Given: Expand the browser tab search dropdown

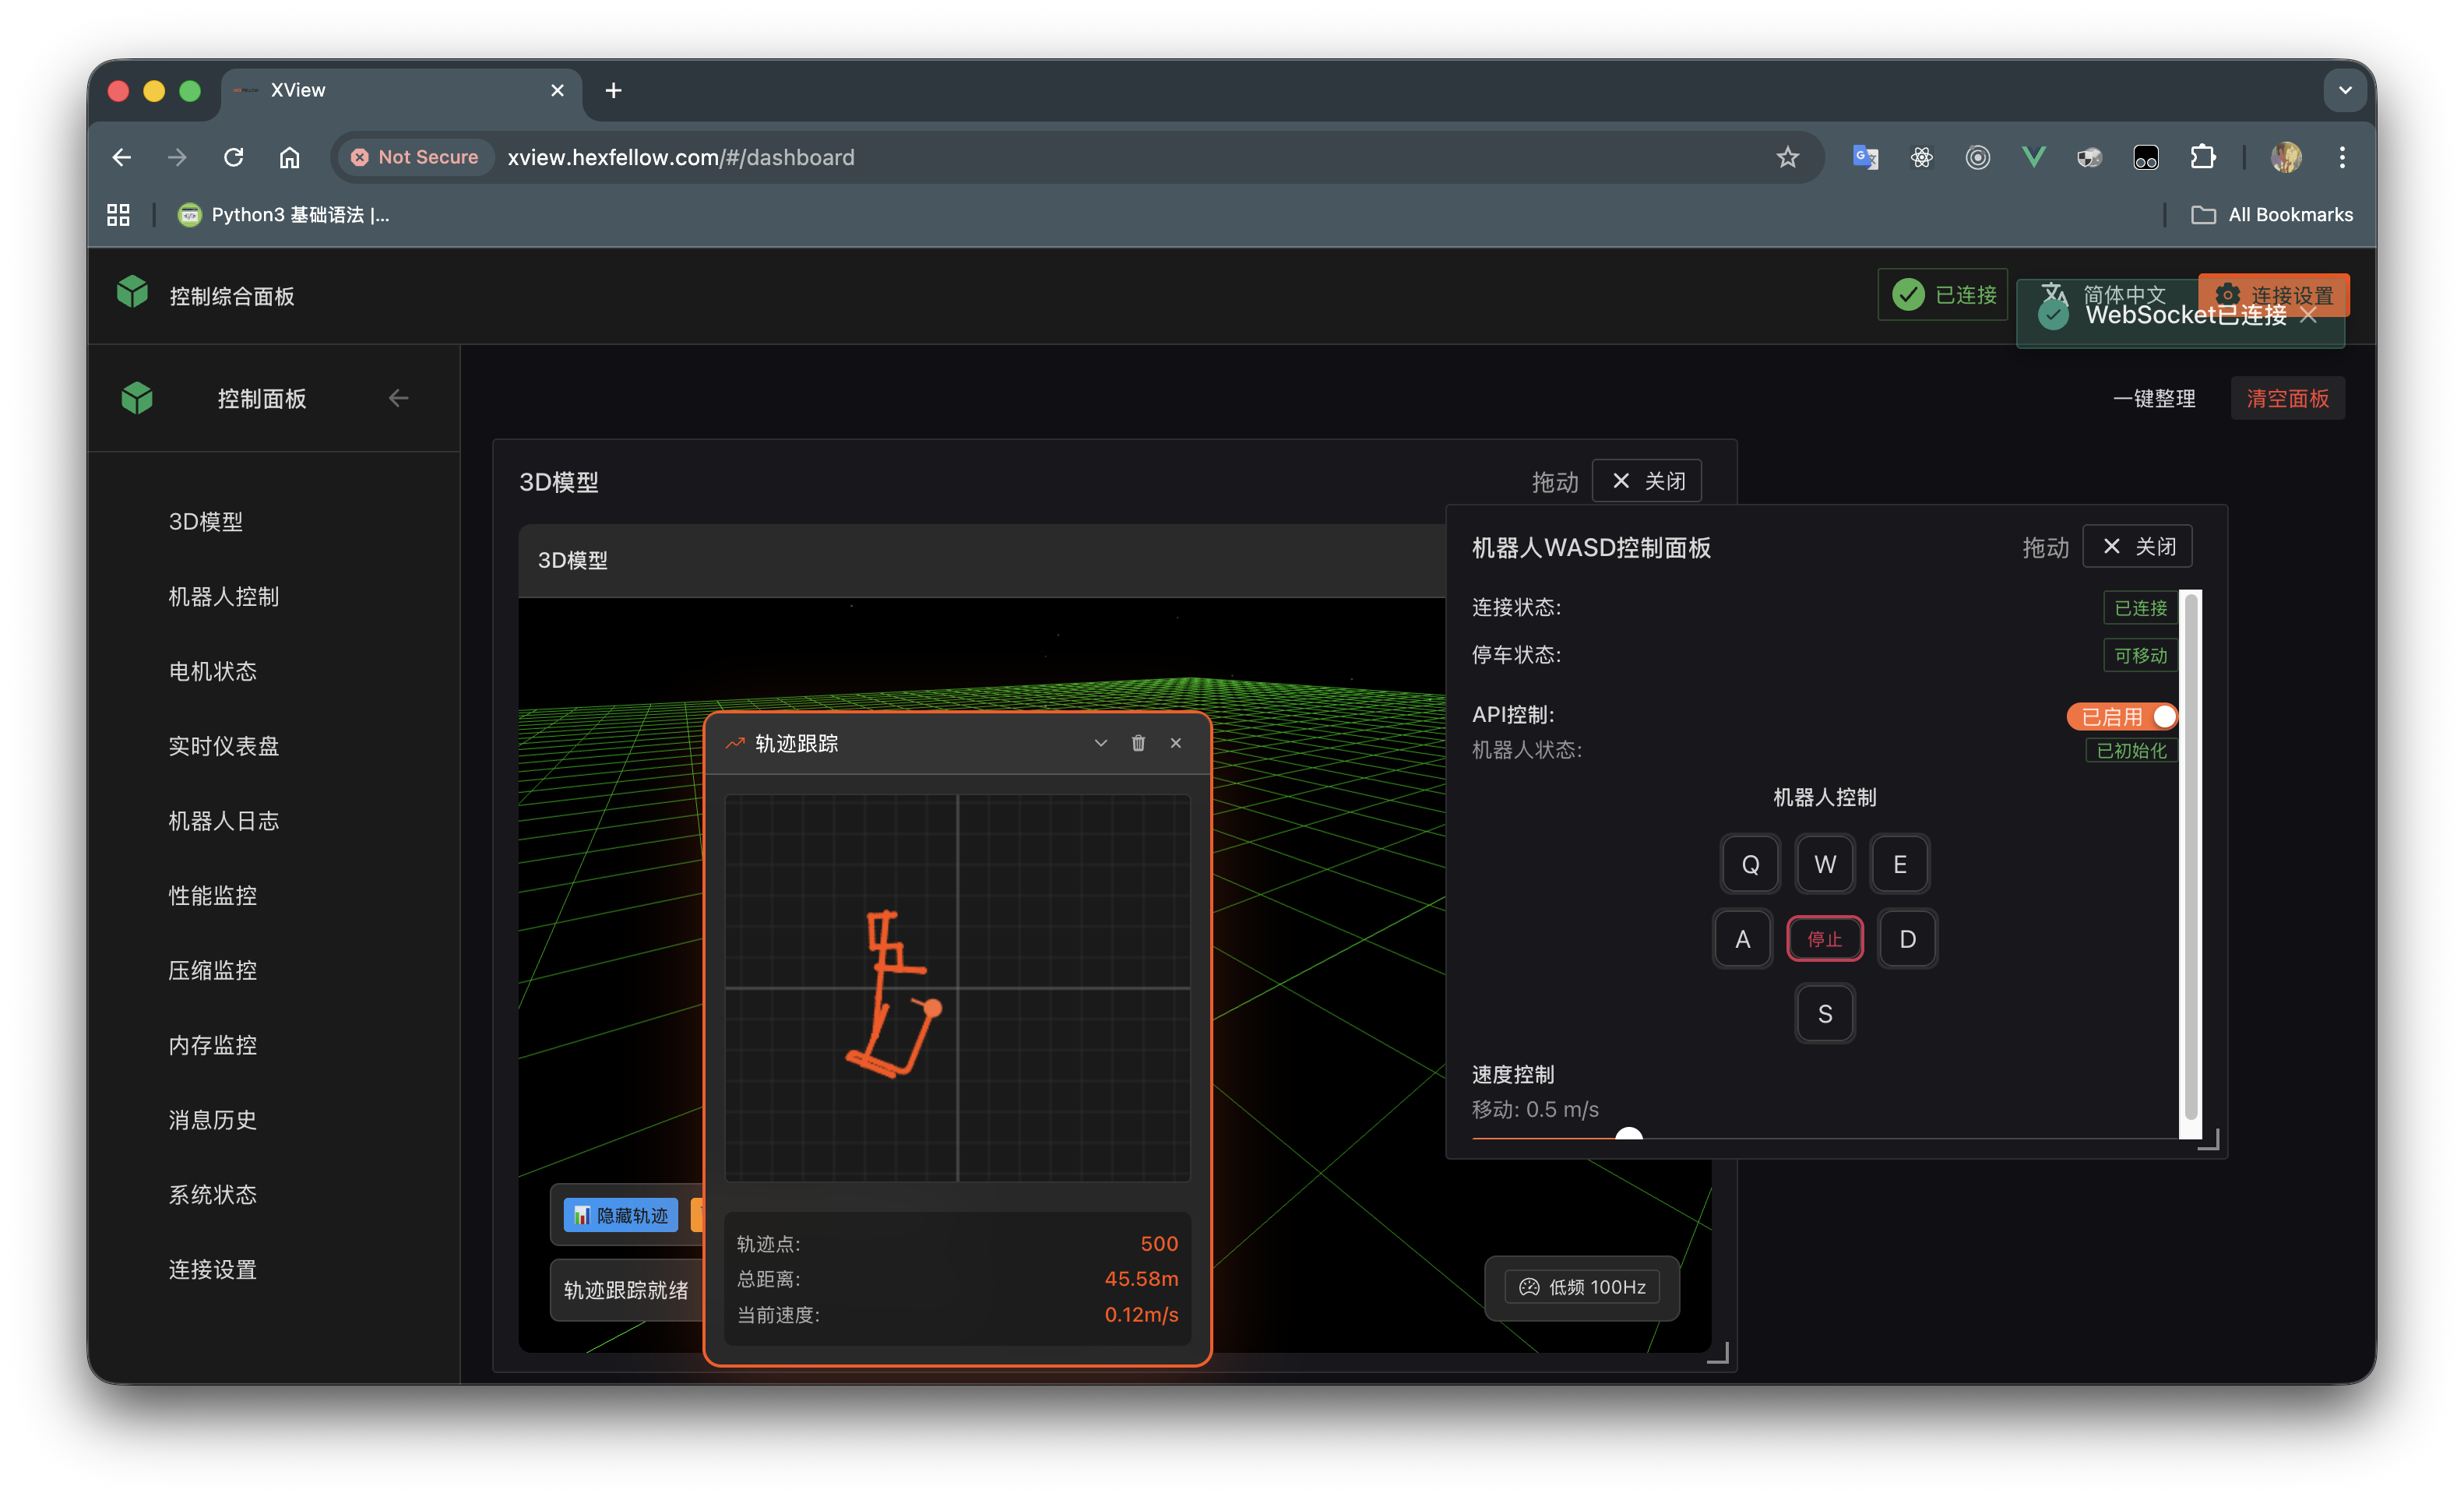Looking at the screenshot, I should (2345, 90).
